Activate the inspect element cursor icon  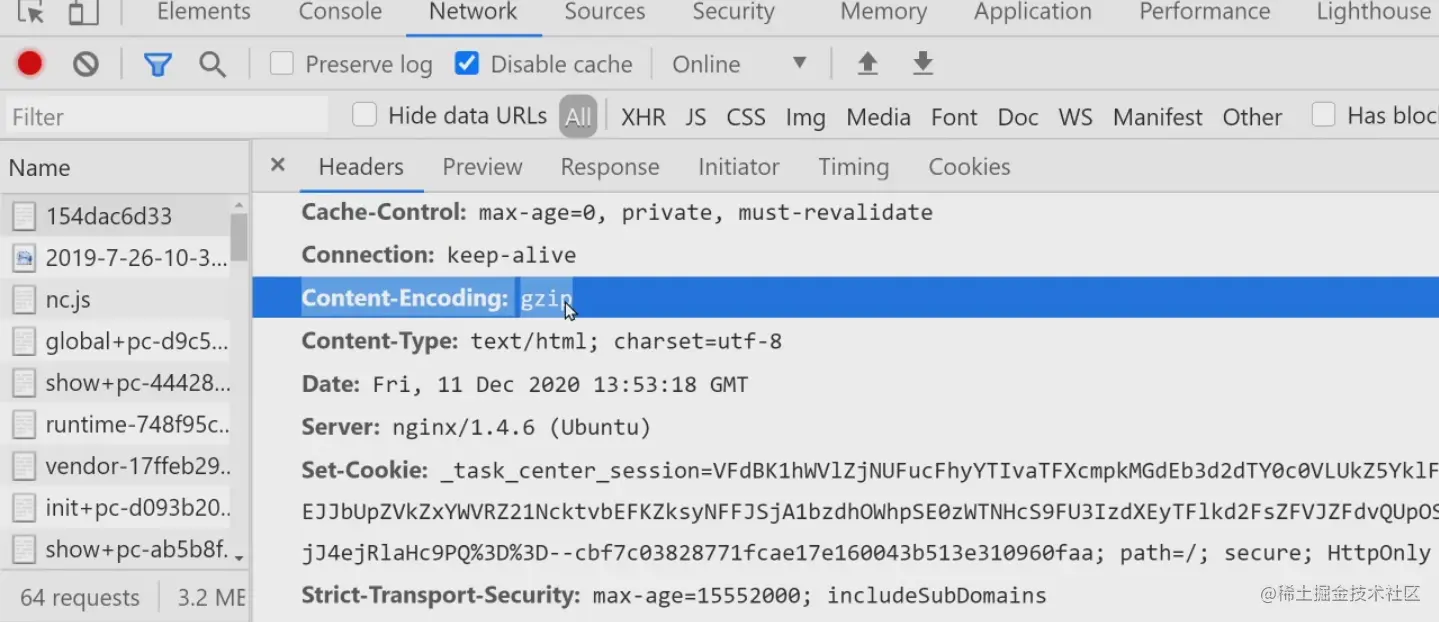[31, 12]
